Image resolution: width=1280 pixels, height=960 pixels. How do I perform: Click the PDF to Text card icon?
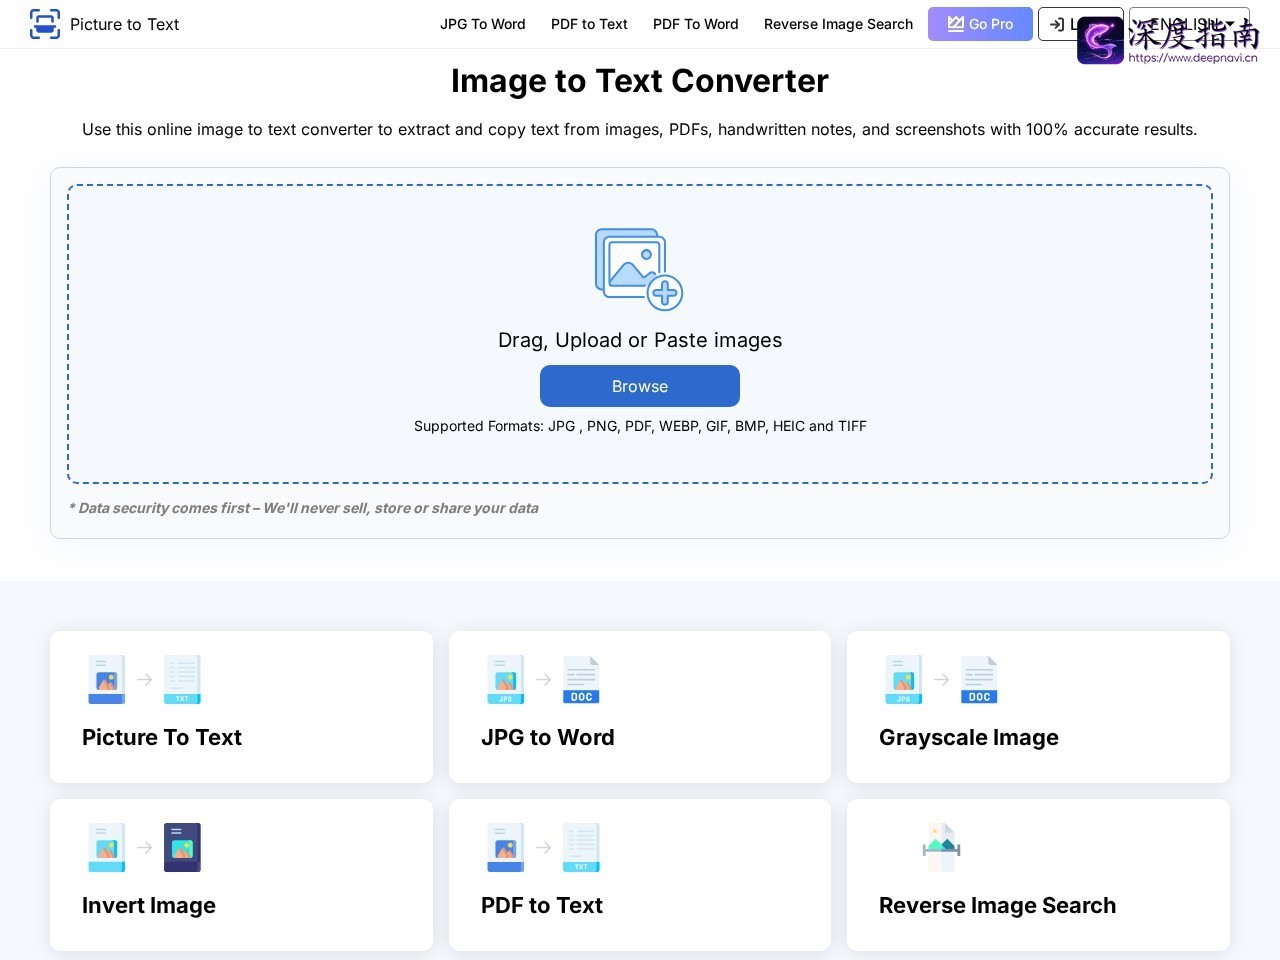(543, 848)
